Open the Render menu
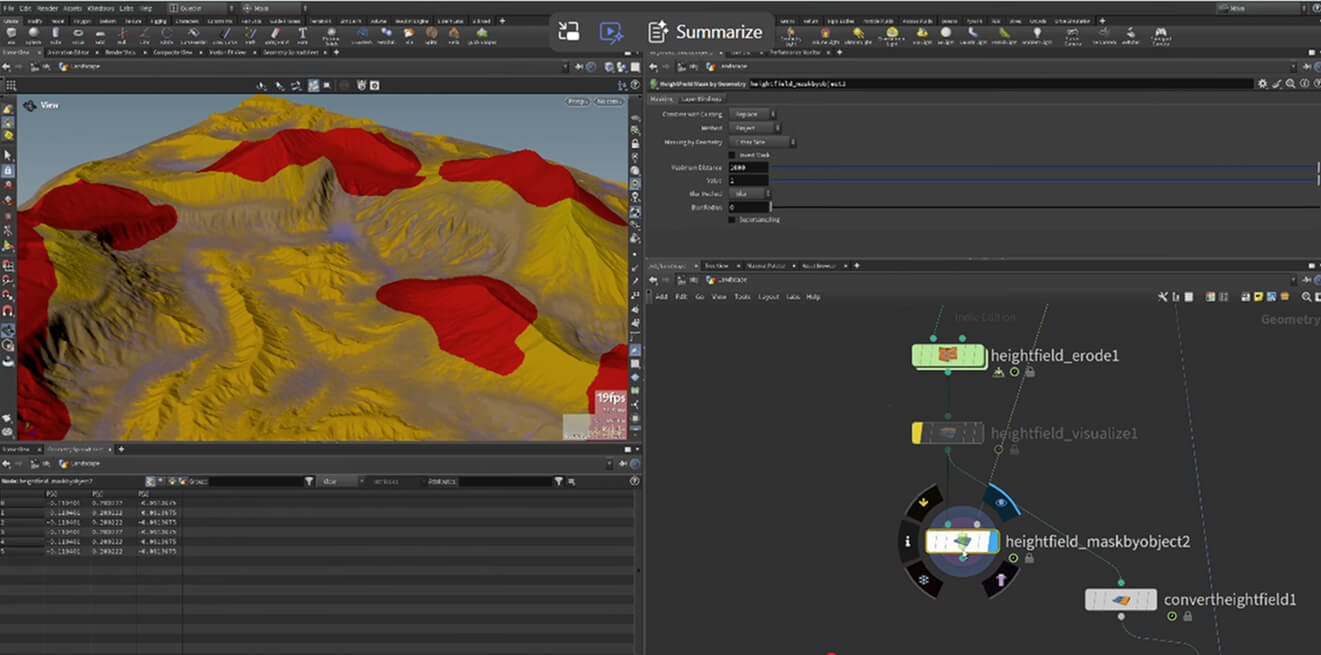 48,8
